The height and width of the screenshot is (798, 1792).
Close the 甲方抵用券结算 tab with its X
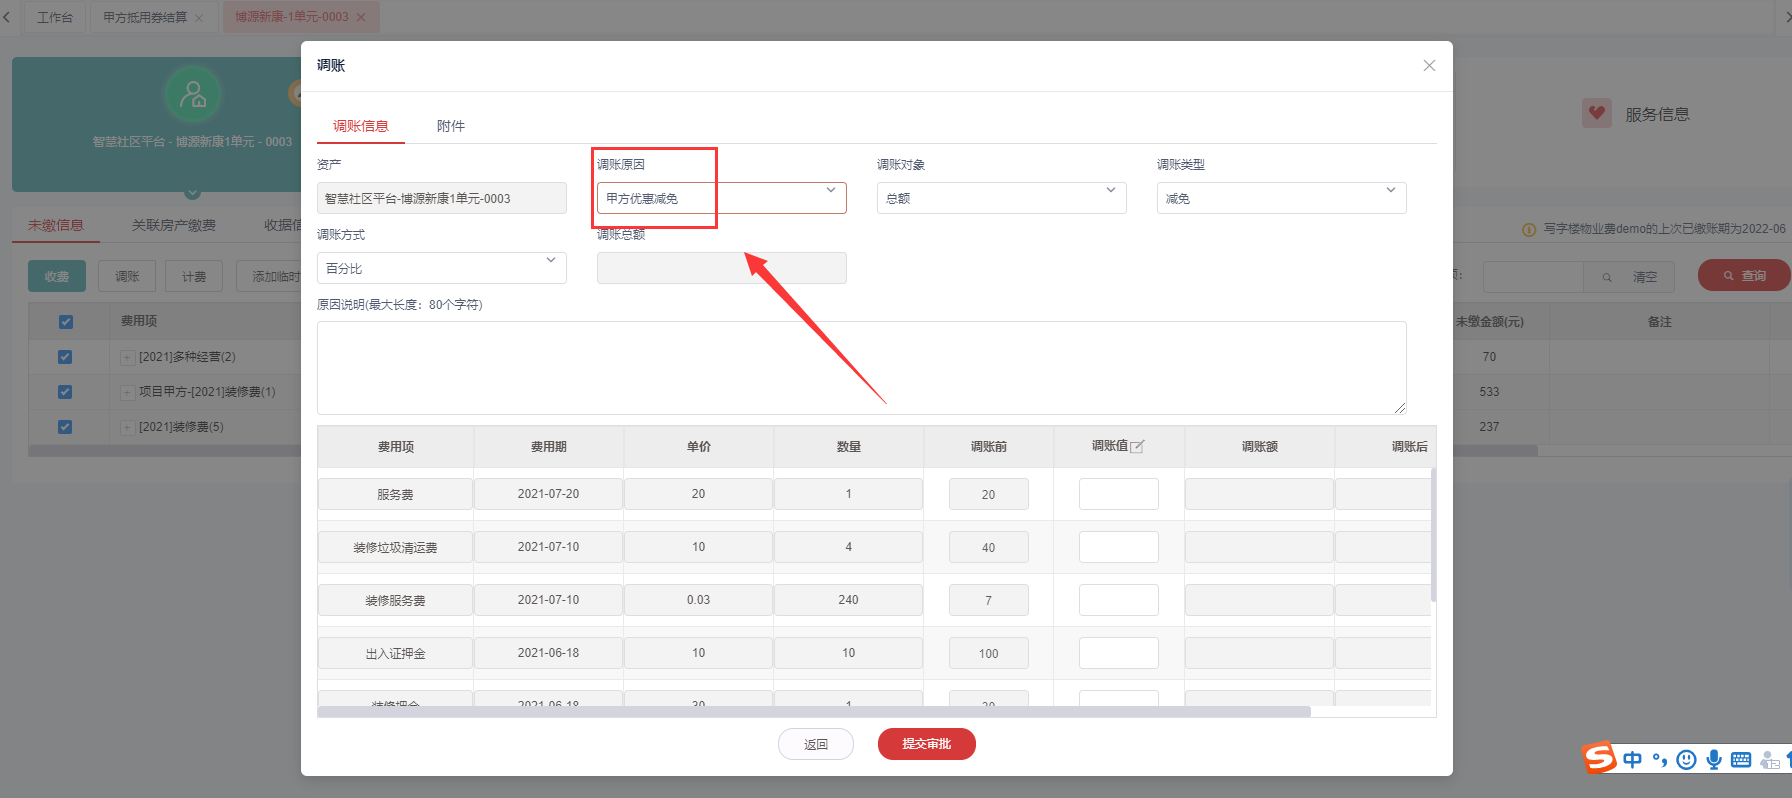point(199,18)
